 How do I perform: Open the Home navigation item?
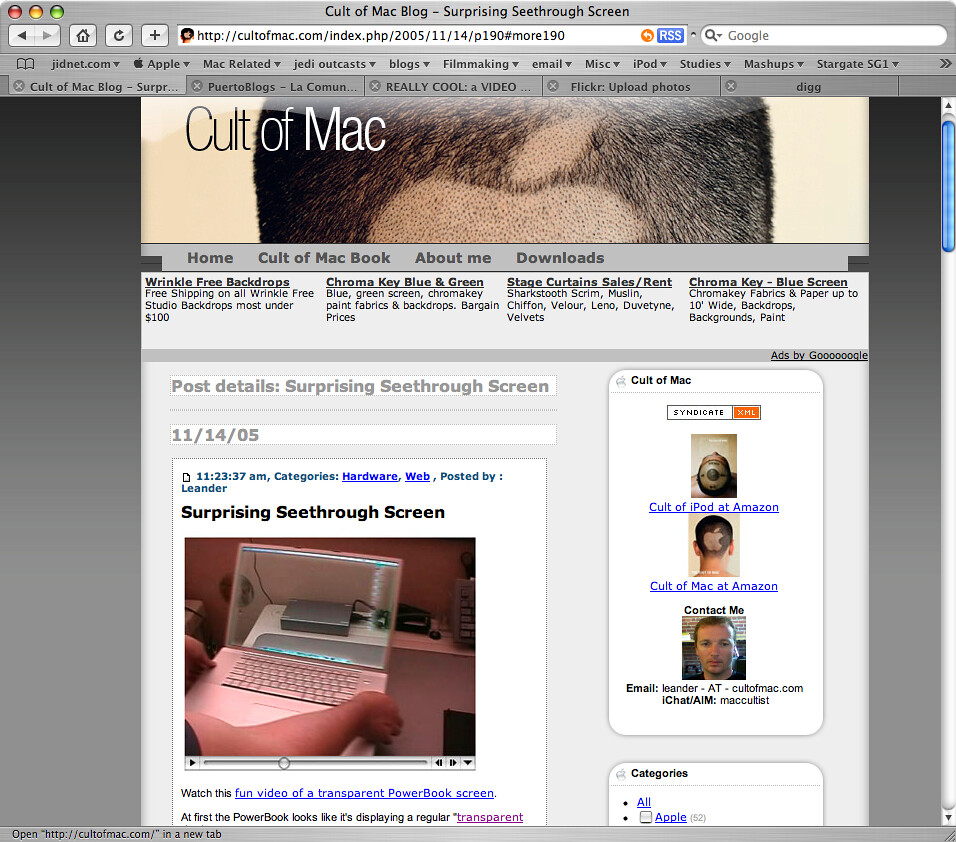[x=210, y=258]
